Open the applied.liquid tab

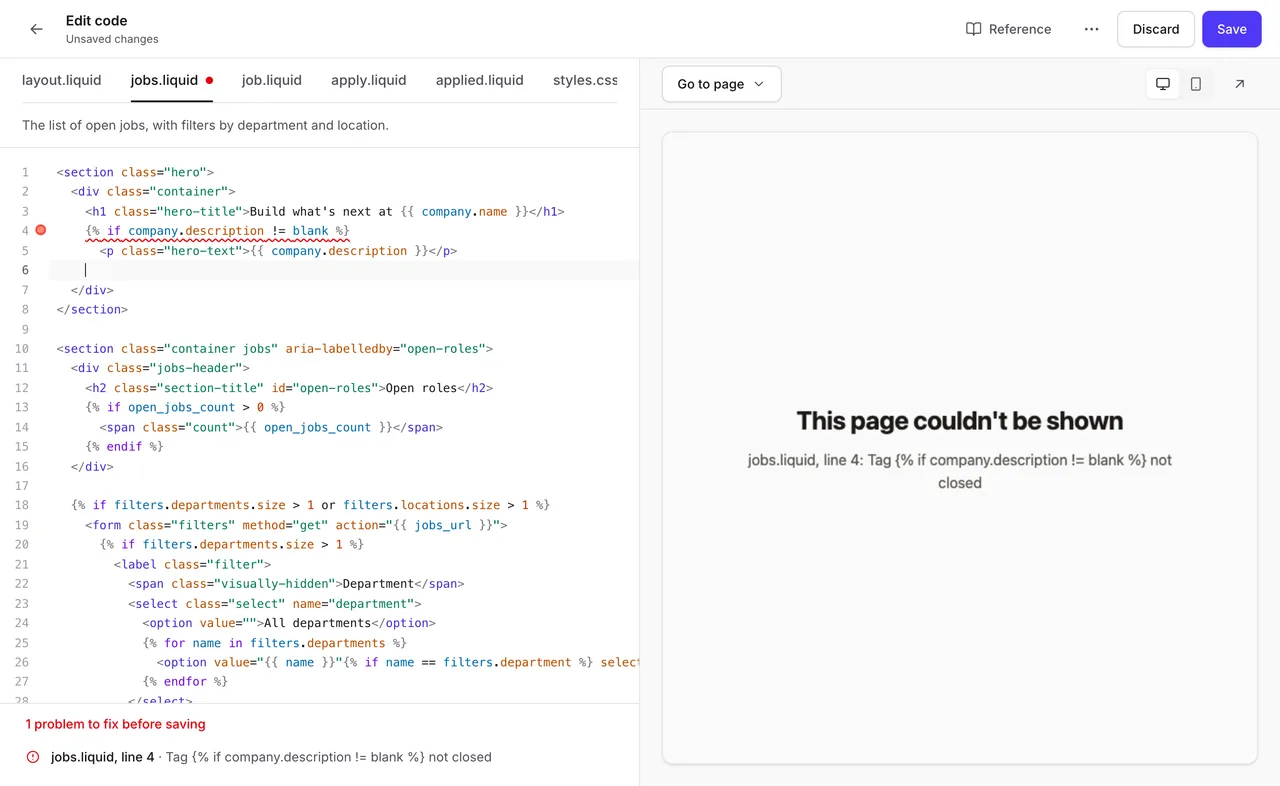(480, 80)
